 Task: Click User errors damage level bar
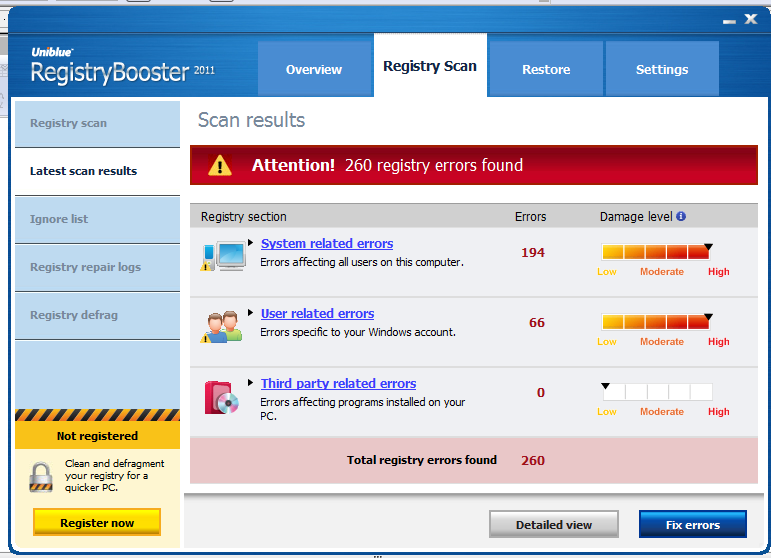(x=656, y=322)
